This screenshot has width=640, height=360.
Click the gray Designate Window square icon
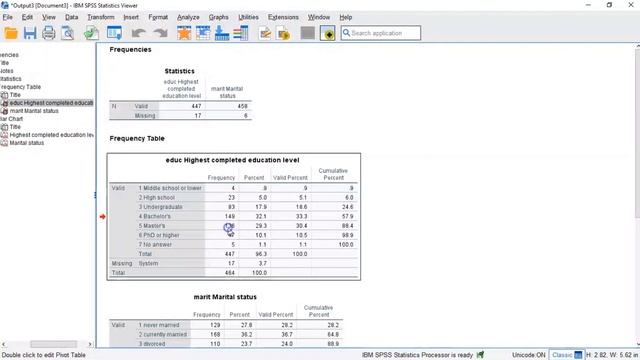[308, 33]
